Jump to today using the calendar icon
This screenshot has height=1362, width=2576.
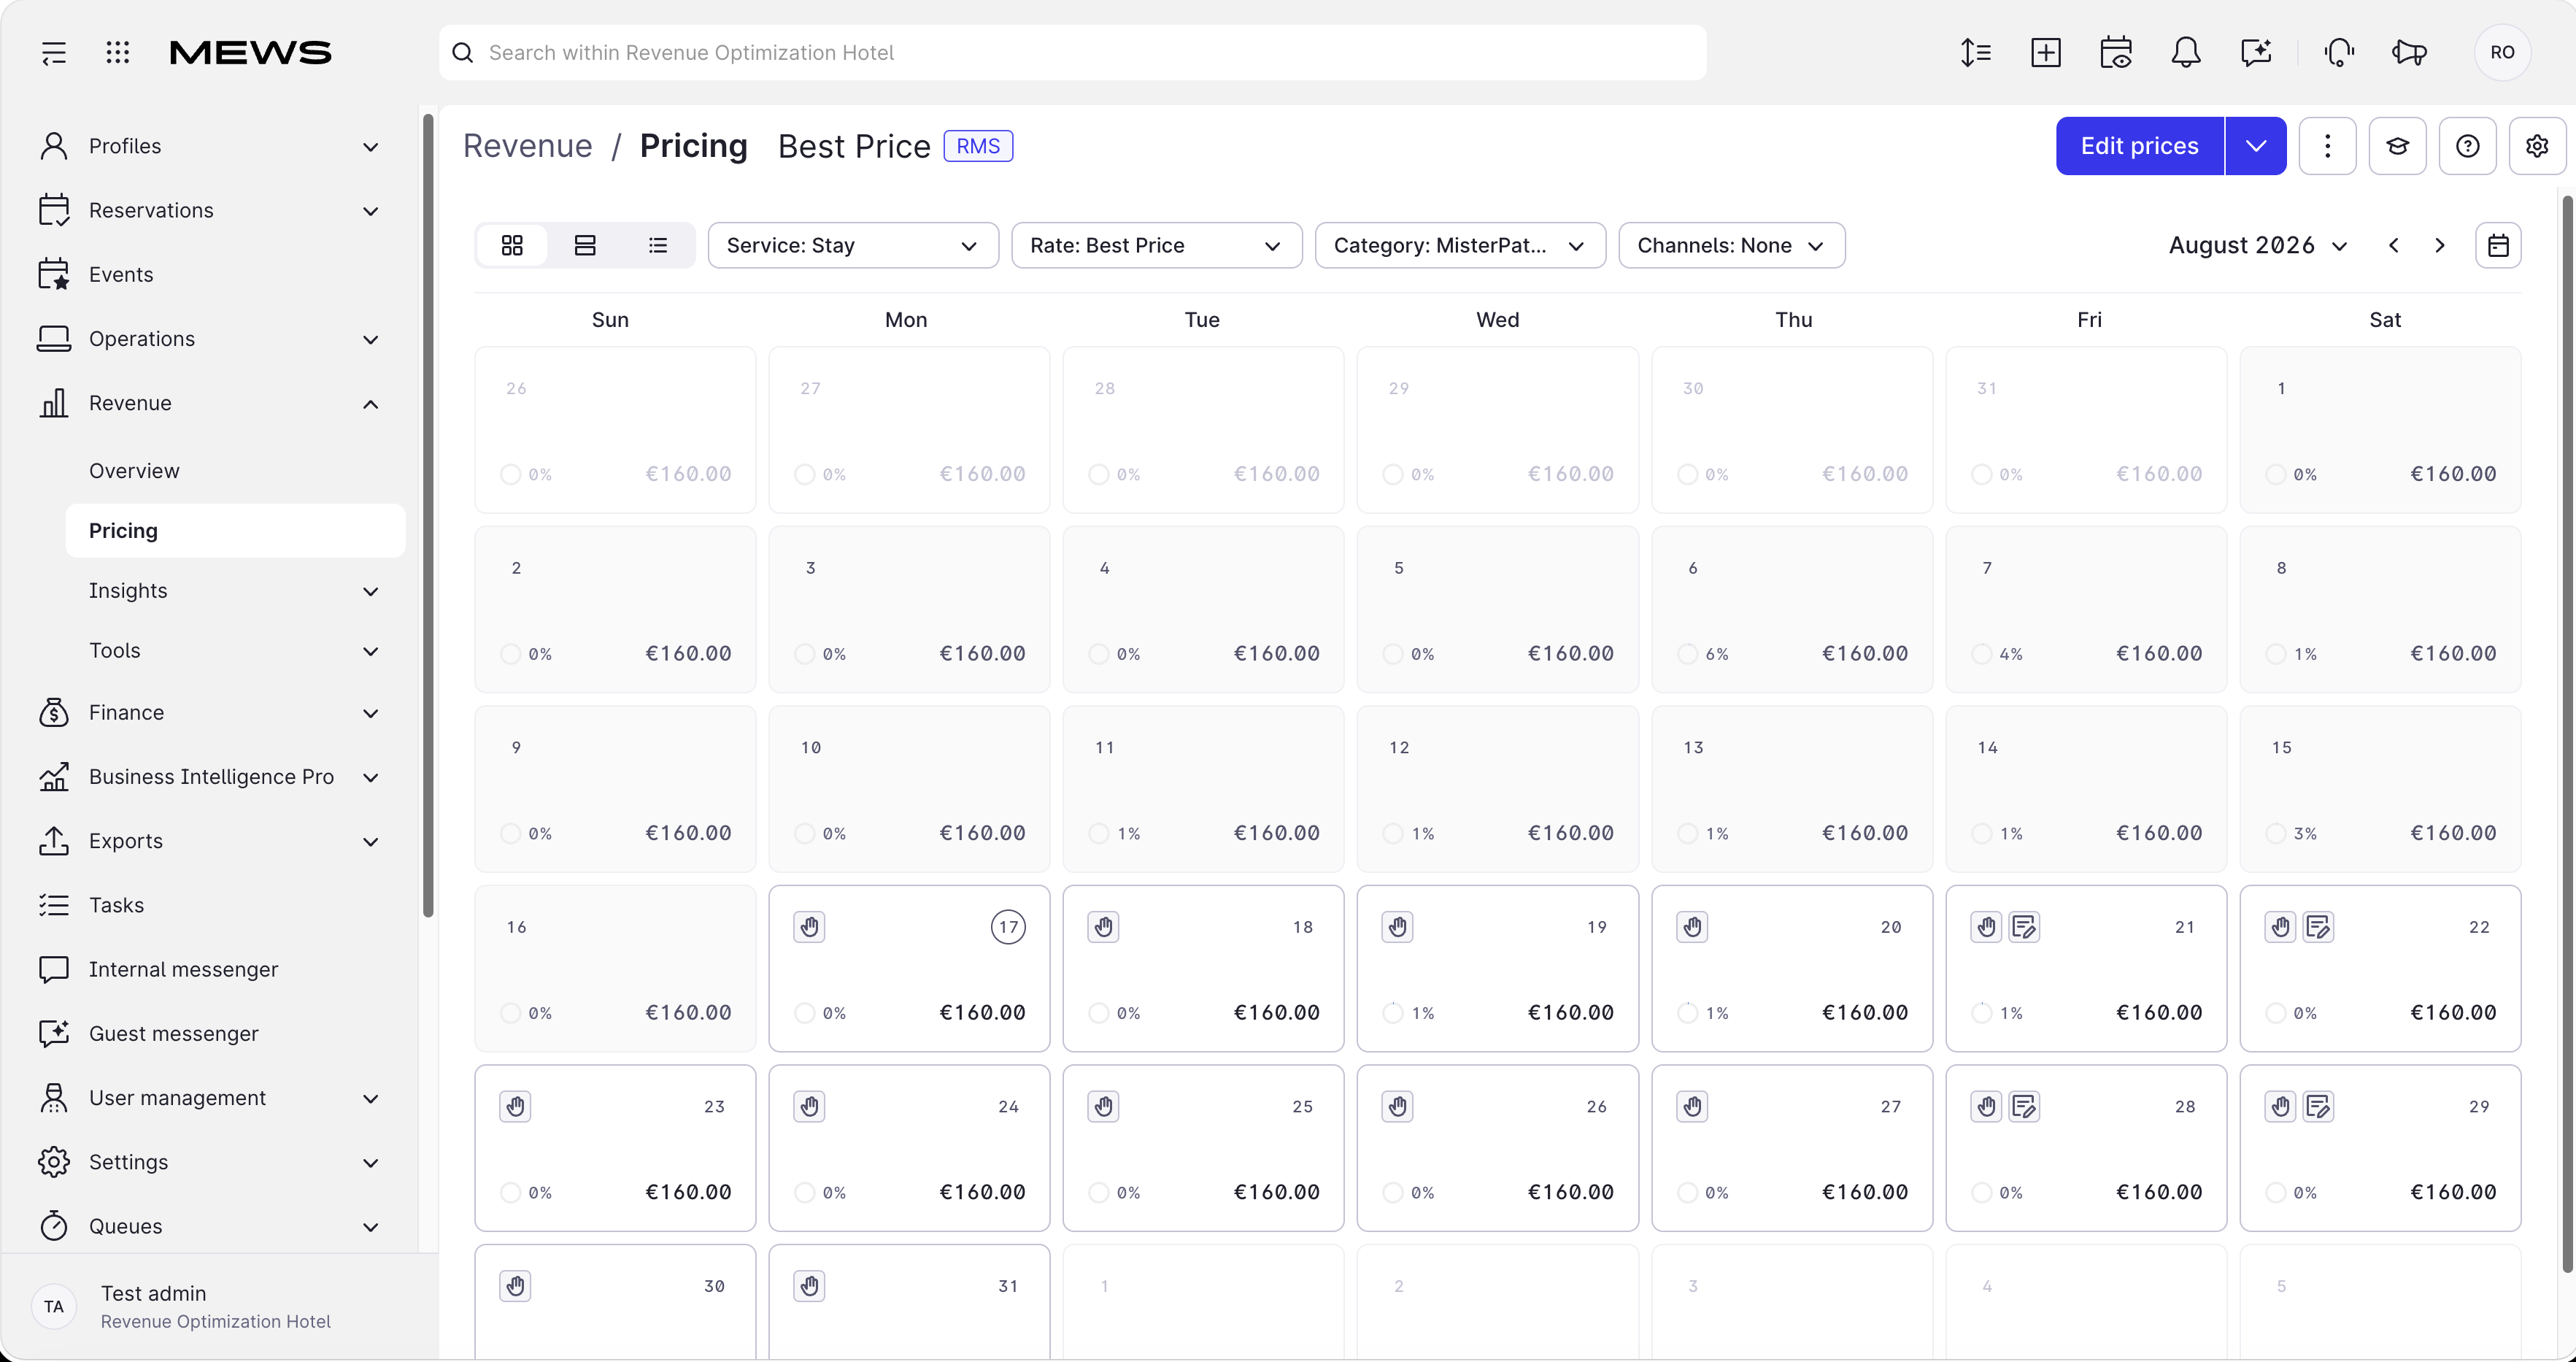point(2498,245)
